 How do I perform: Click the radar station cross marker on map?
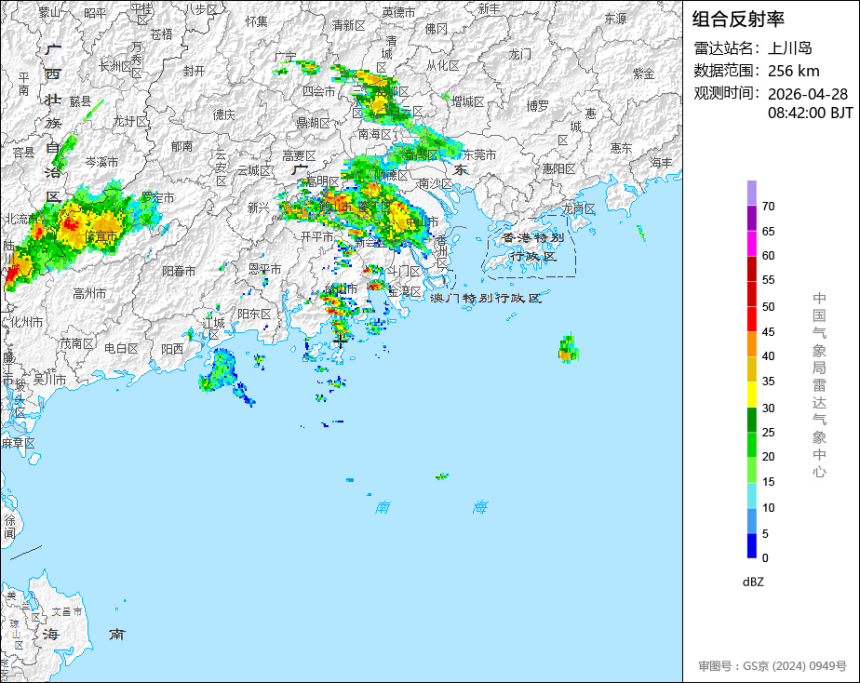(x=340, y=342)
